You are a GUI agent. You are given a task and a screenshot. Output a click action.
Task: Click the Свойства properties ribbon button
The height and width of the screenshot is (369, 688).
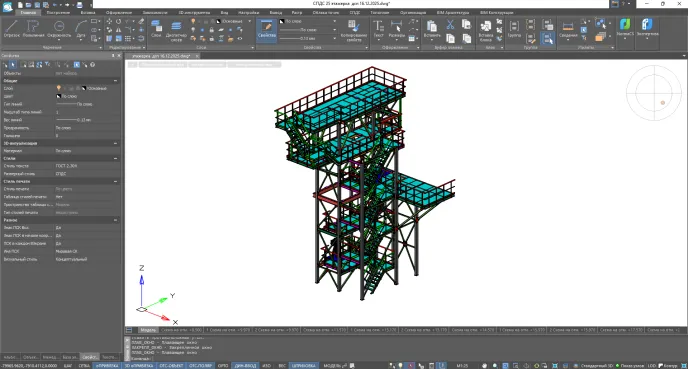pyautogui.click(x=266, y=30)
